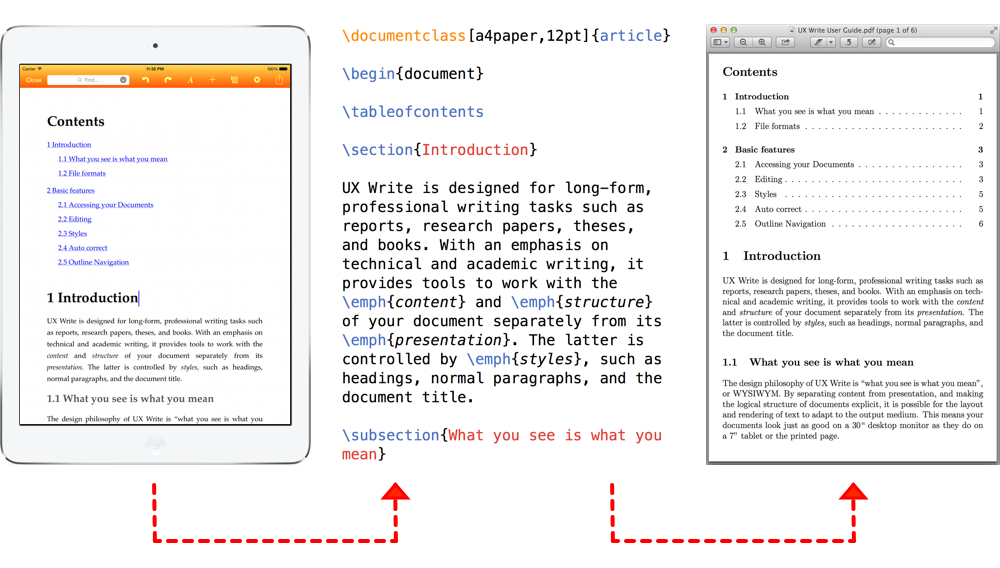Minimize Preview with the yellow button
This screenshot has width=1000, height=568.
[x=724, y=30]
